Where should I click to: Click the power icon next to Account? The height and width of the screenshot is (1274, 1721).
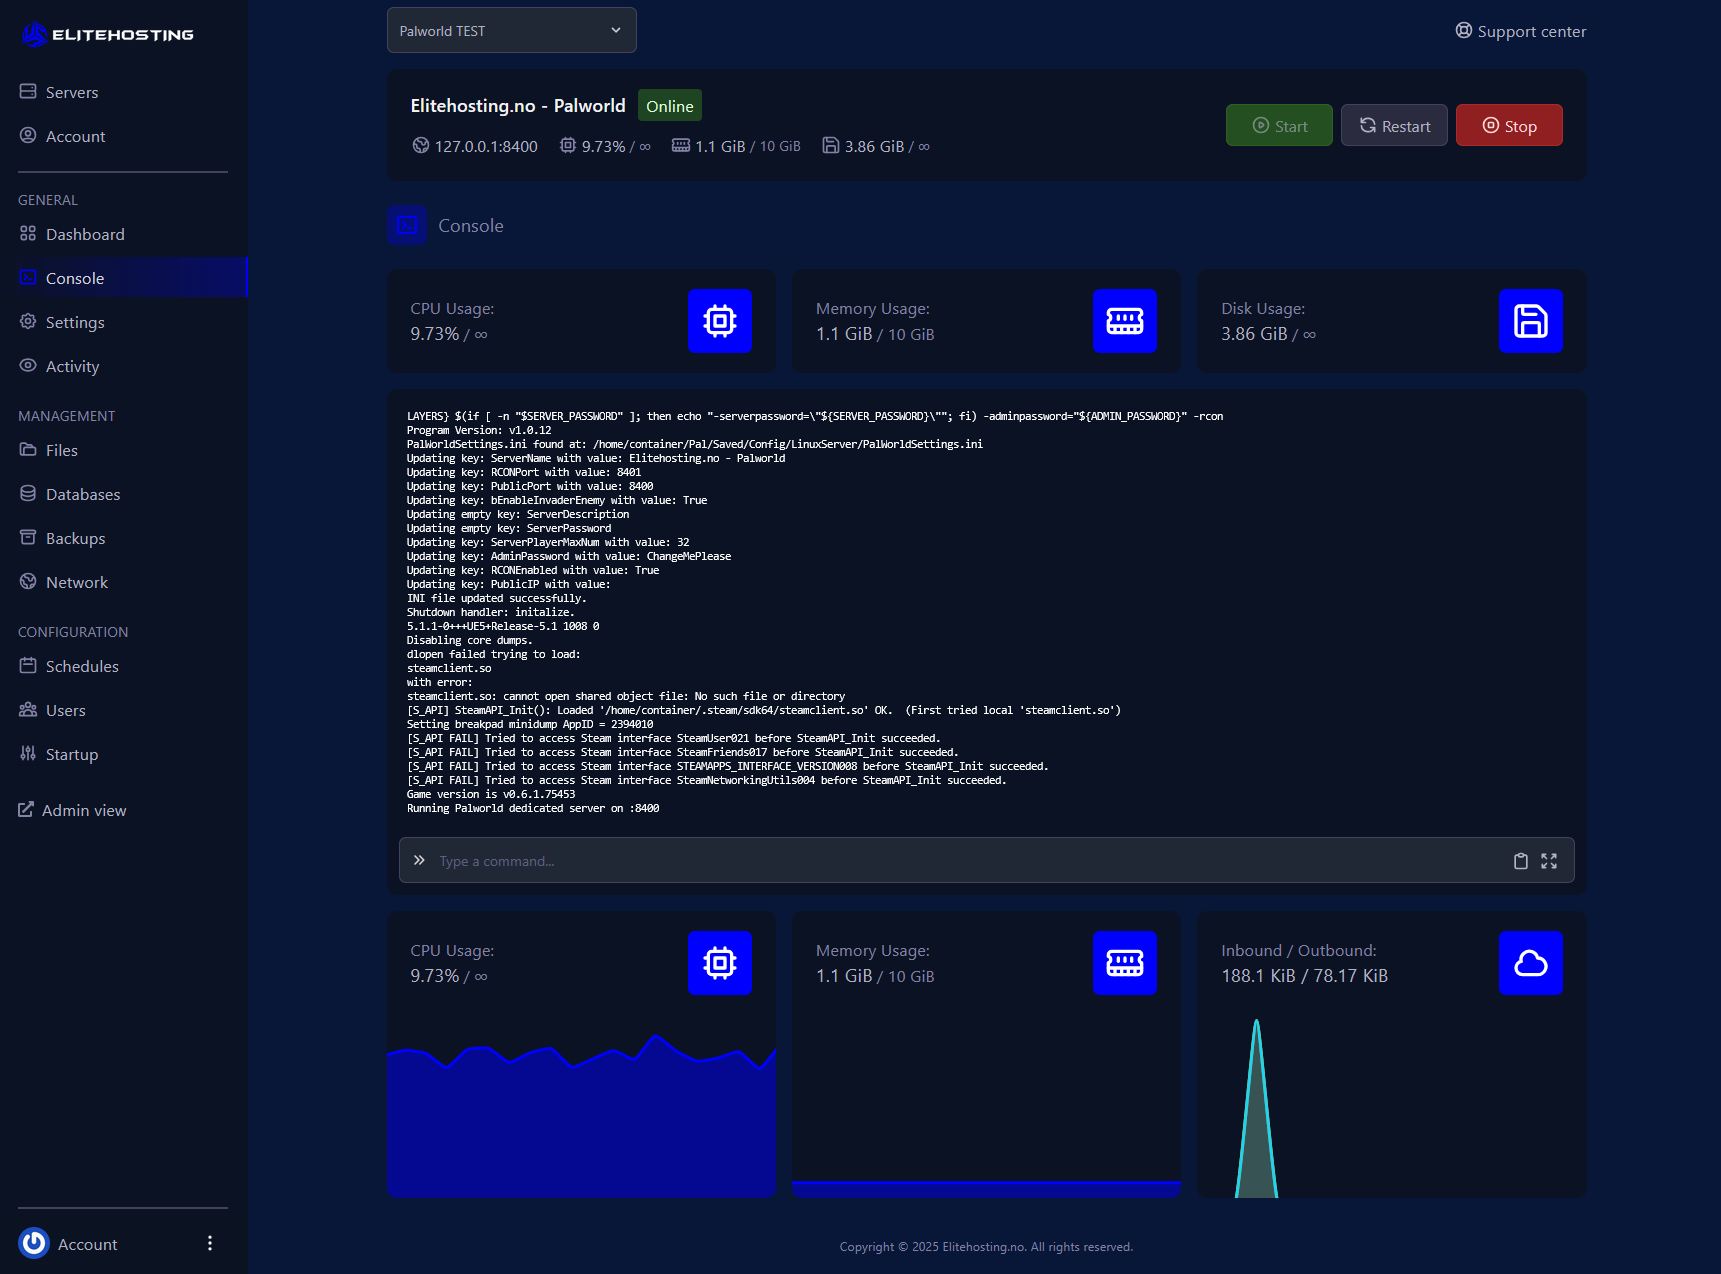33,1243
